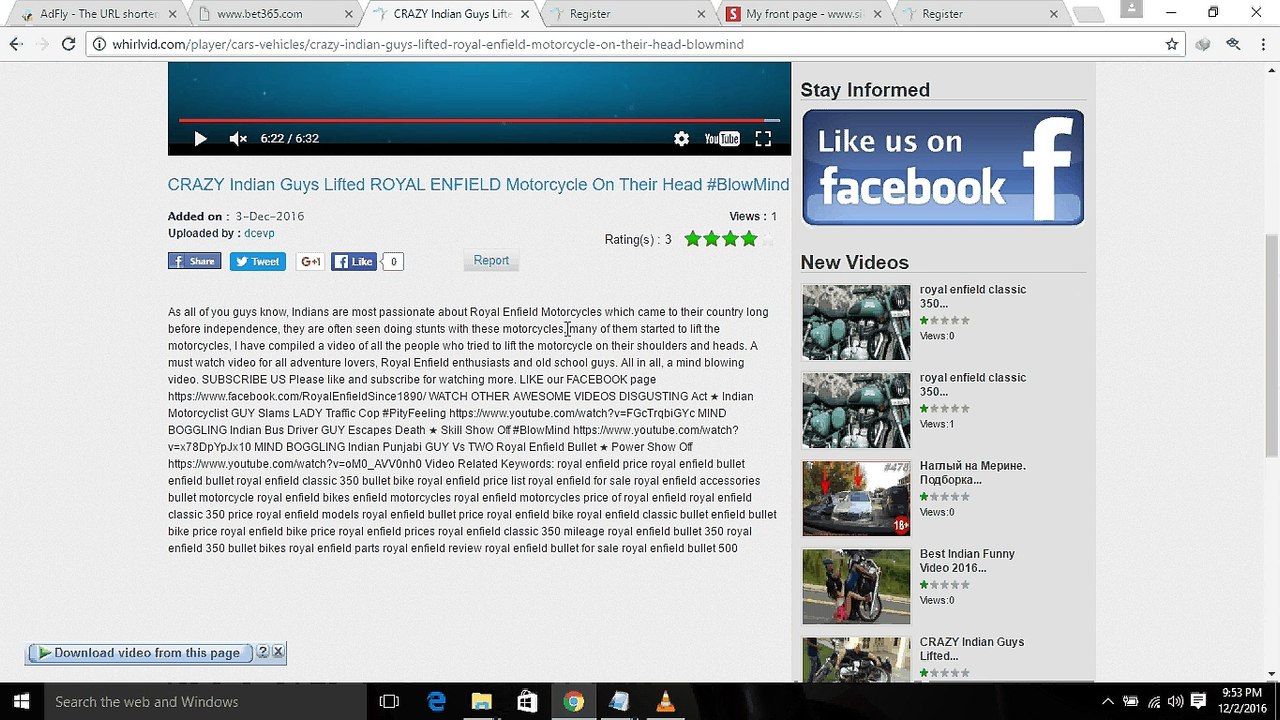The image size is (1280, 720).
Task: View site information icon in address bar
Action: 99,44
